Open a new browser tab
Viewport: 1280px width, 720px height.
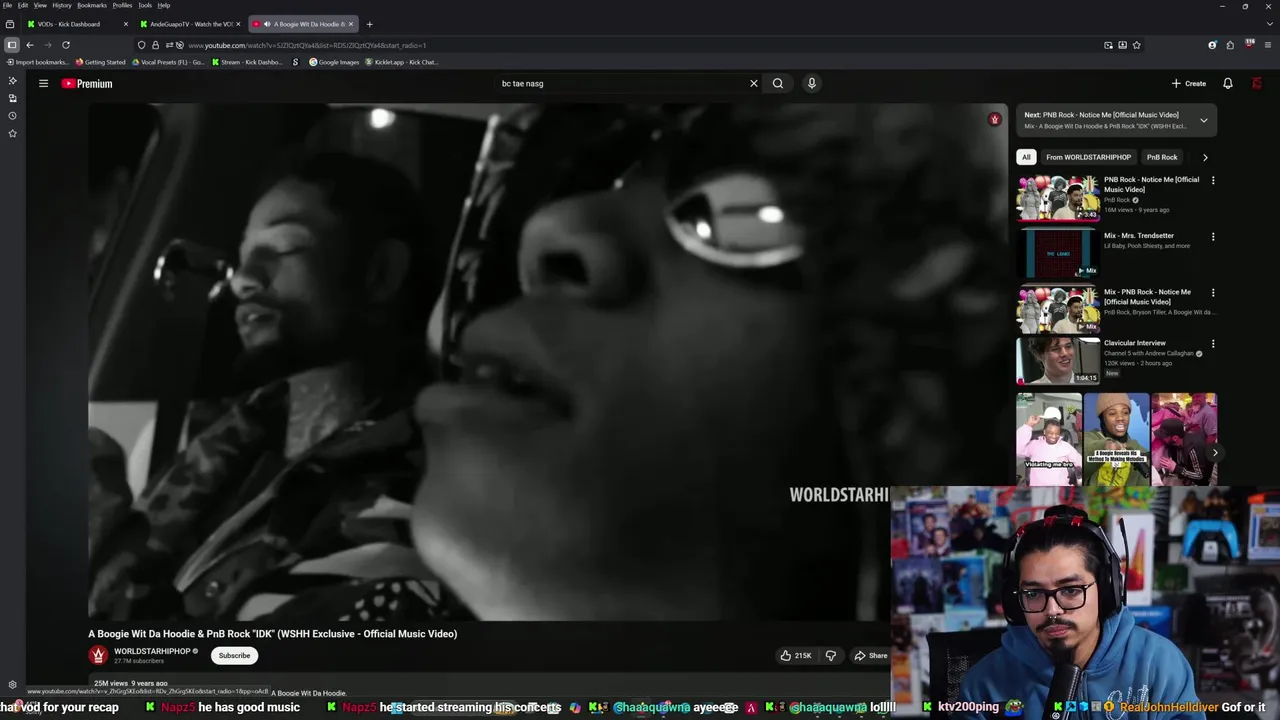tap(369, 24)
